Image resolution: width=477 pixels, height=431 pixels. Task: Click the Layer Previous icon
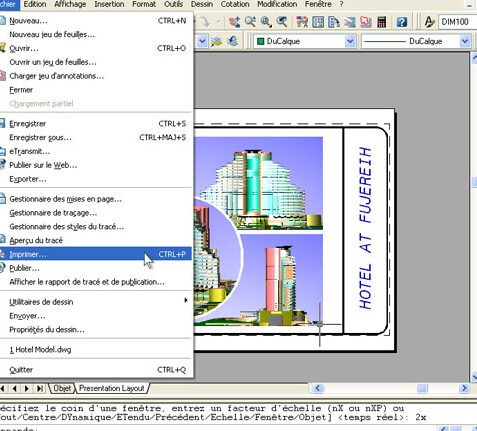pos(233,41)
